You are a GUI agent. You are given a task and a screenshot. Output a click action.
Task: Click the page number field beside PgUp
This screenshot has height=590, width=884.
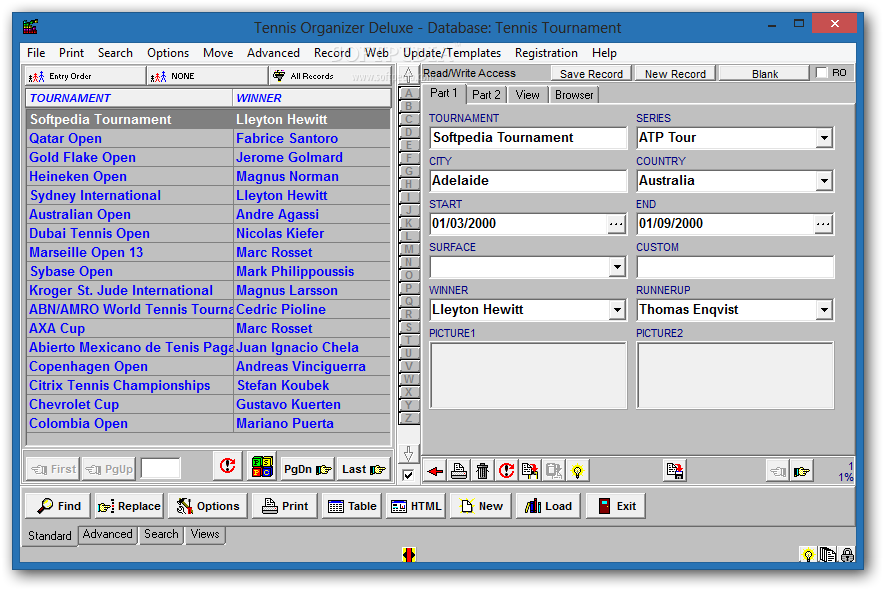(x=161, y=468)
